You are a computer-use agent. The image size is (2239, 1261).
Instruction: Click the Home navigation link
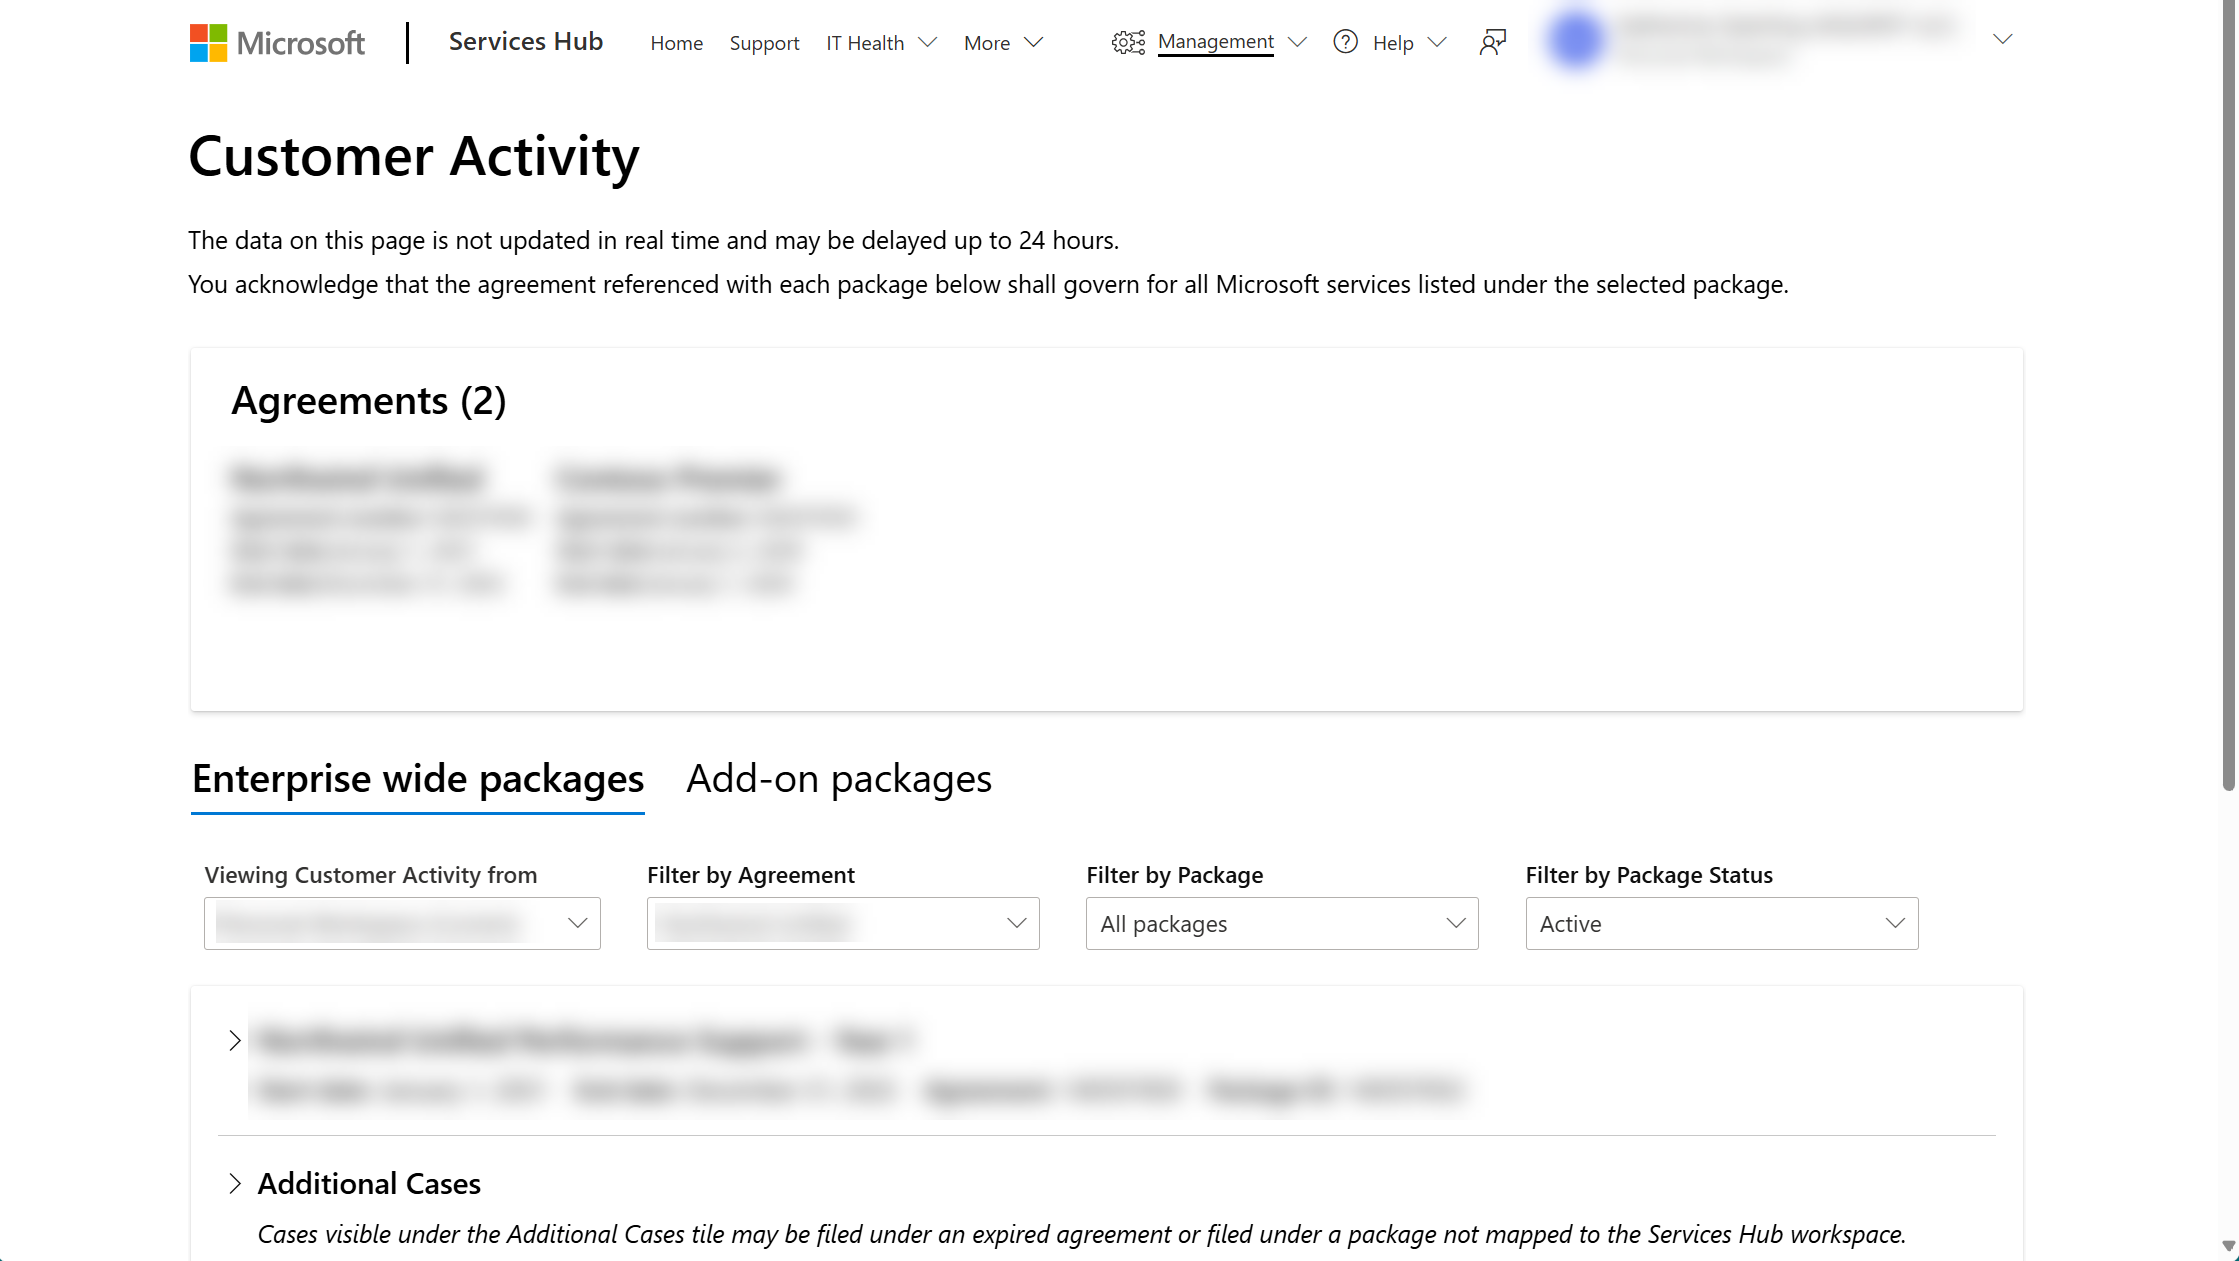[677, 42]
